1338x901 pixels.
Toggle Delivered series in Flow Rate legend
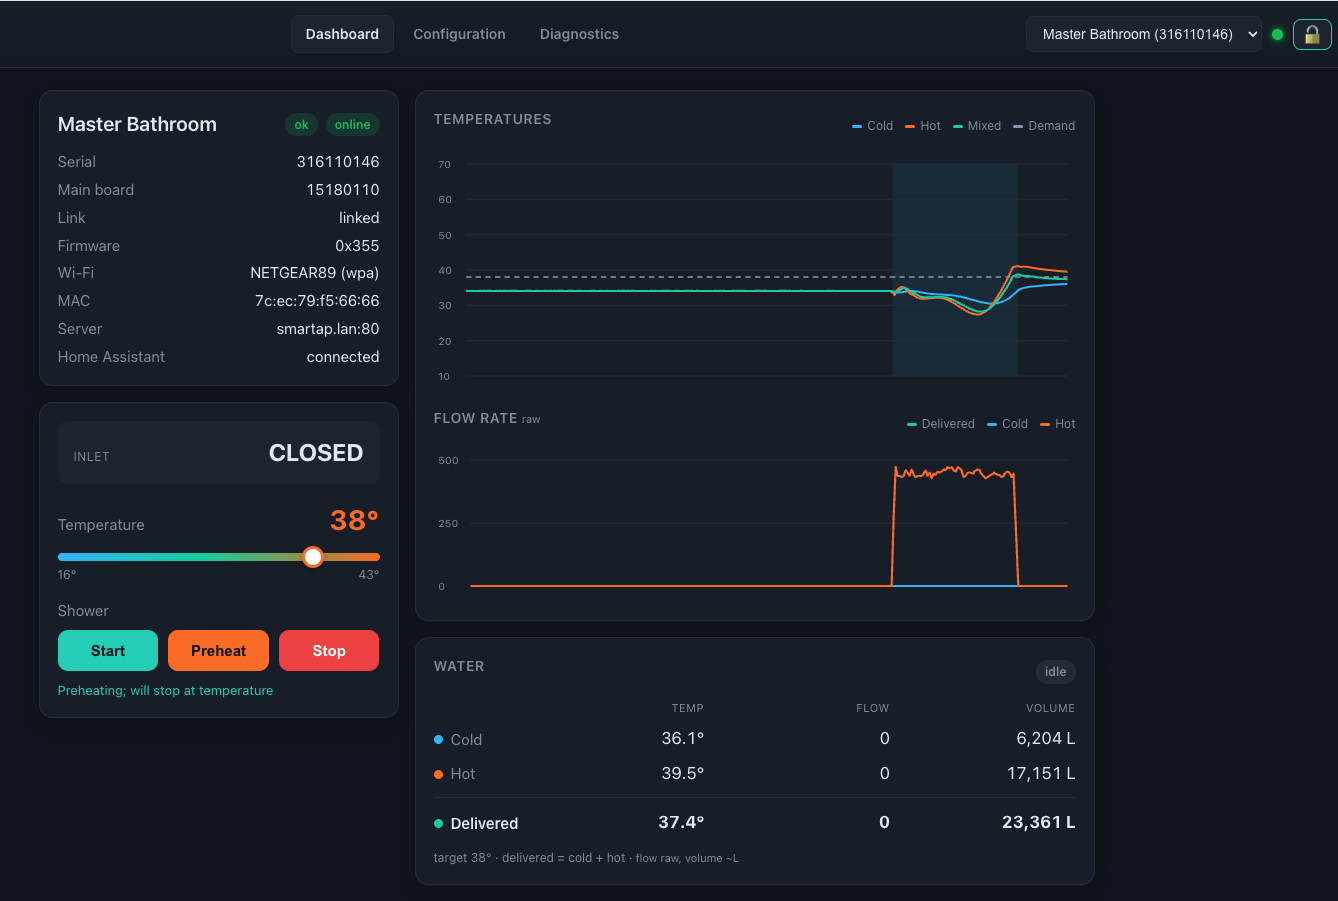pos(940,424)
